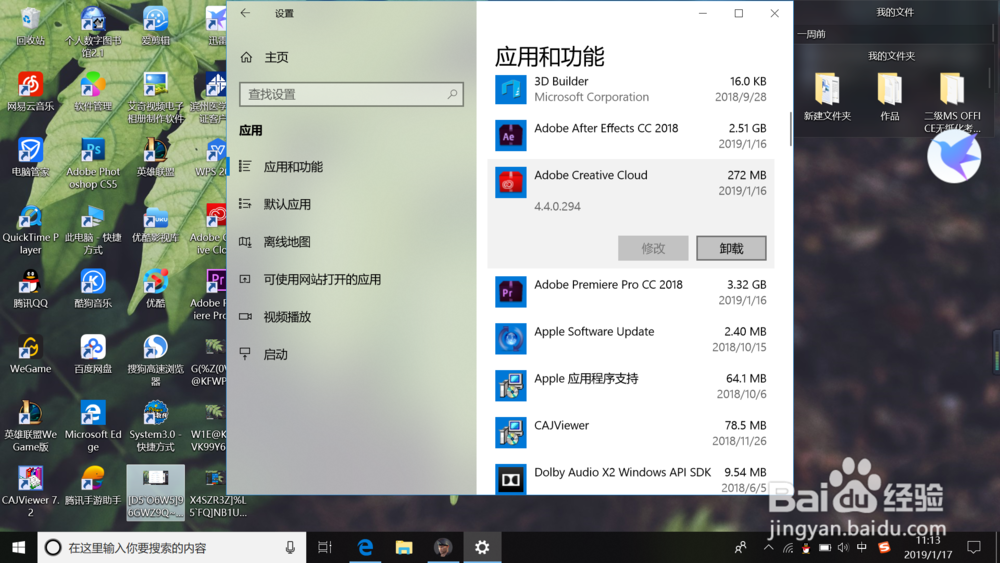Select Adobe Premiere Pro CC 2018 icon

tap(511, 292)
